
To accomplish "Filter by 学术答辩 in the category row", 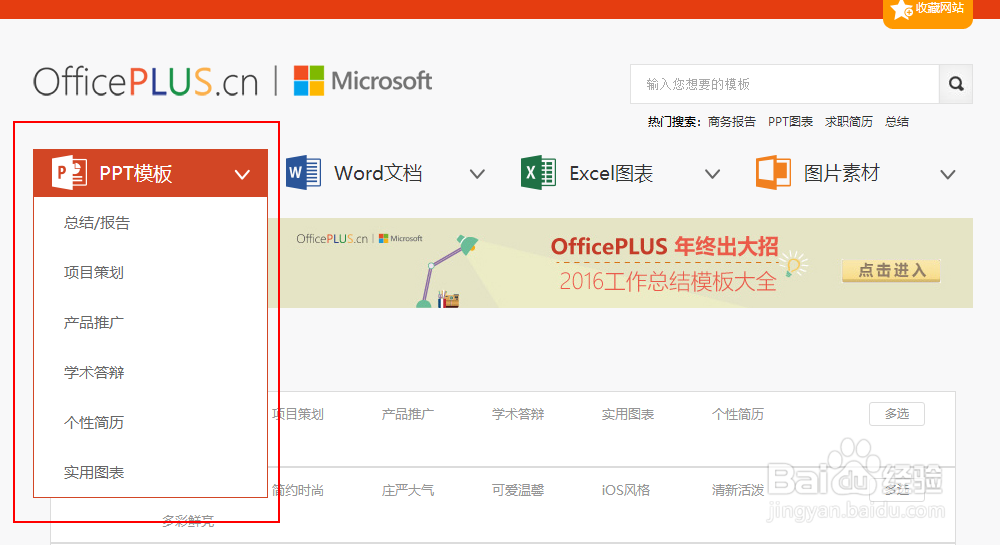I will [518, 414].
